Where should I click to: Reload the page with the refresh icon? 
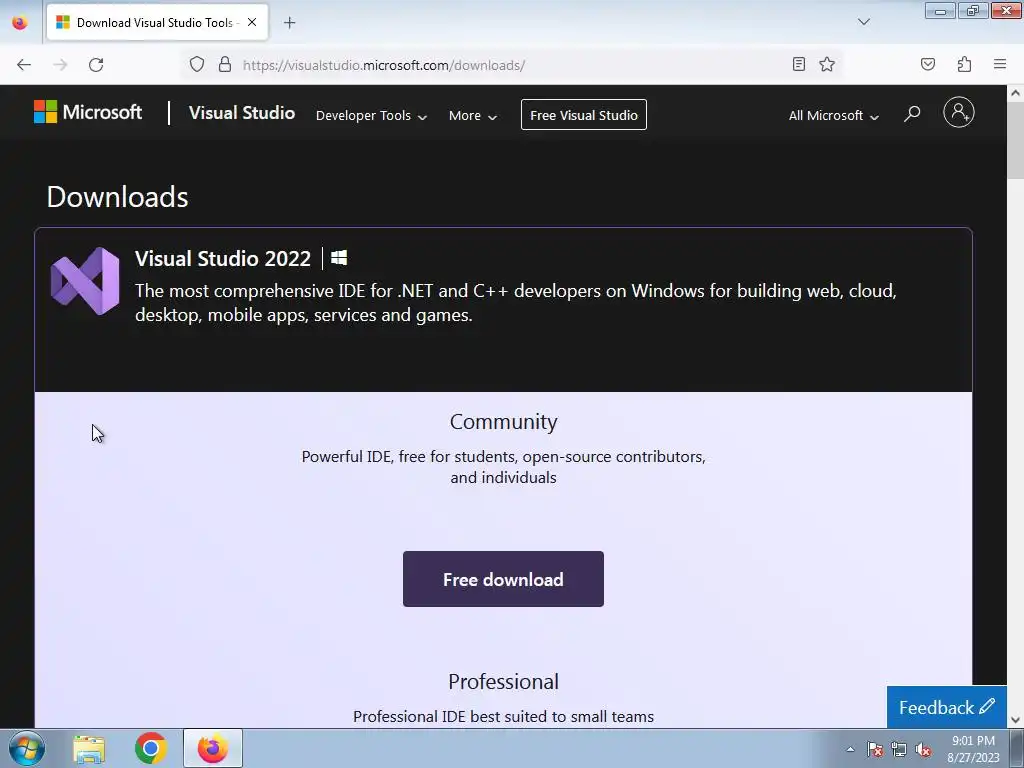tap(96, 65)
